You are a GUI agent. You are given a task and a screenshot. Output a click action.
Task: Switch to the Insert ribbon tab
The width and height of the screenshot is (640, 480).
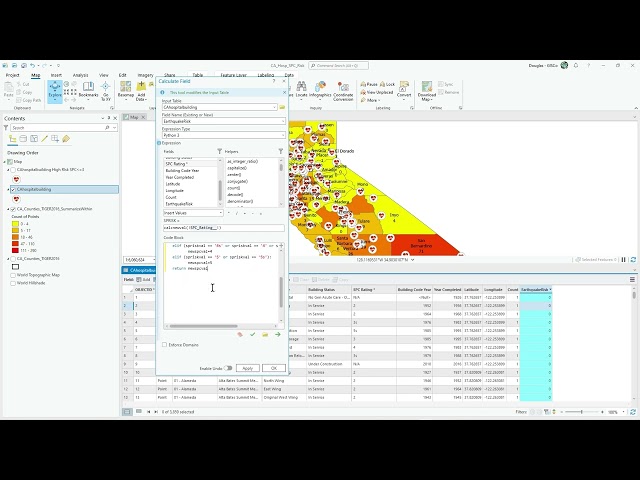[x=56, y=75]
